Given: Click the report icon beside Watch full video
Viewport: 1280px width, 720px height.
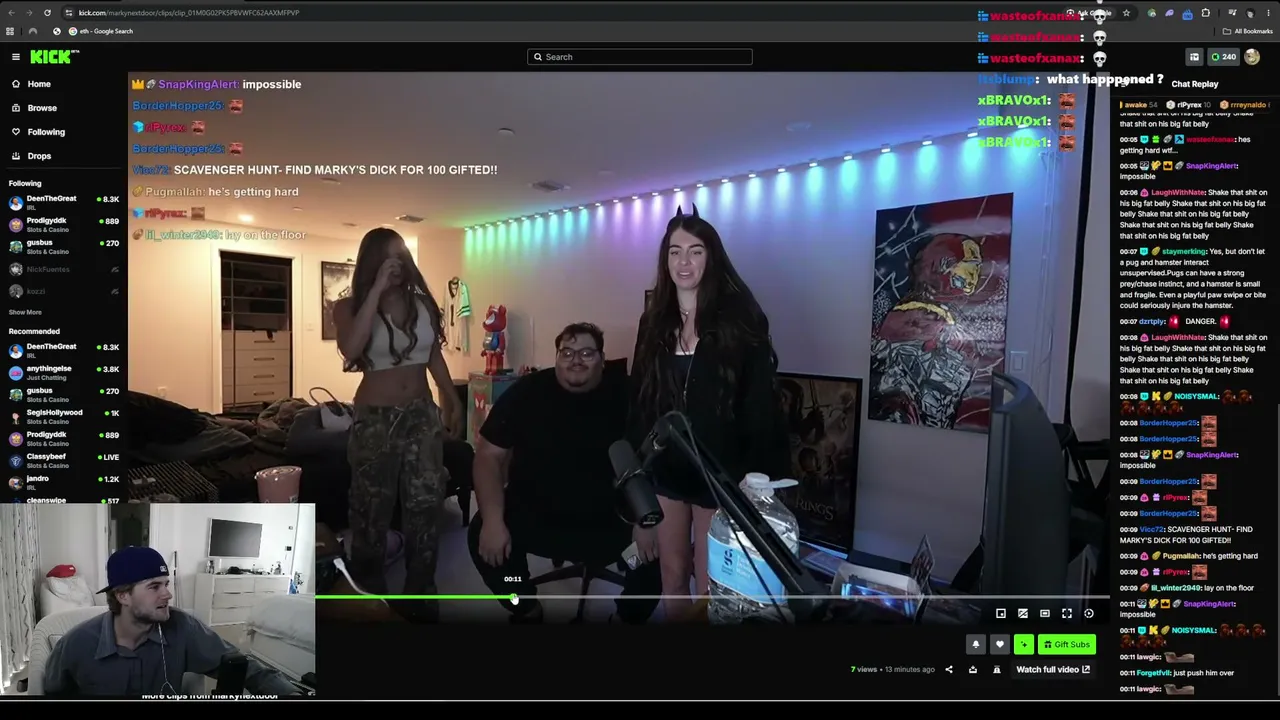Looking at the screenshot, I should [997, 670].
